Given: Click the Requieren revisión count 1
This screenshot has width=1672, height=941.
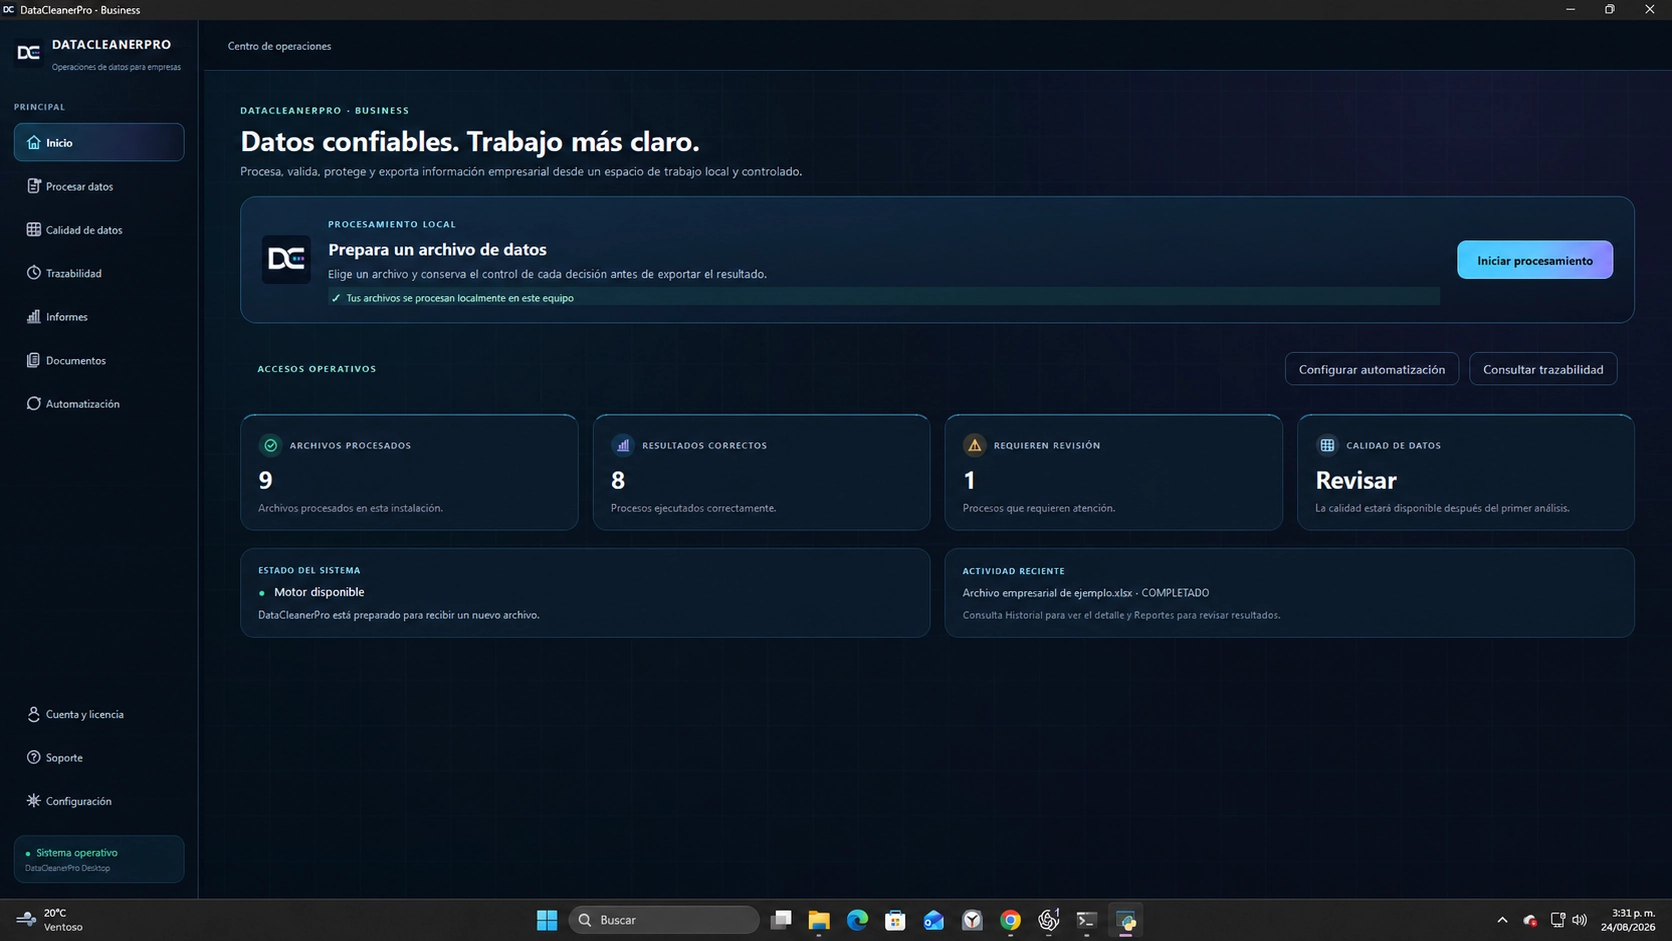Looking at the screenshot, I should point(969,481).
